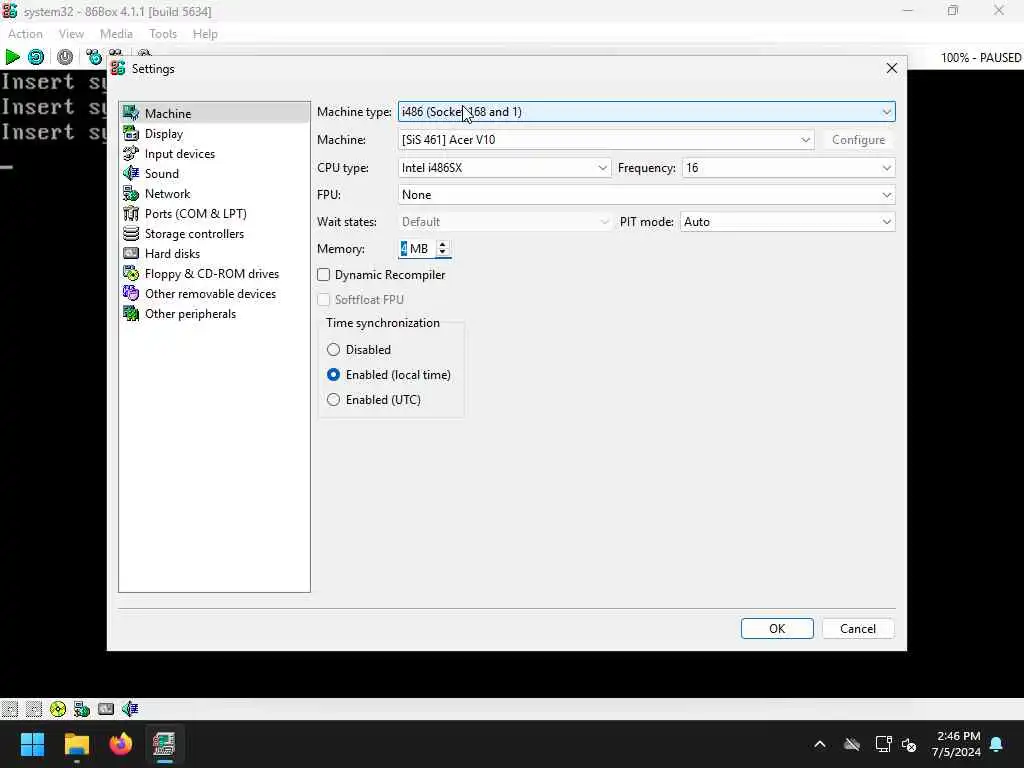Image resolution: width=1024 pixels, height=768 pixels.
Task: Open the View menu
Action: pyautogui.click(x=71, y=34)
